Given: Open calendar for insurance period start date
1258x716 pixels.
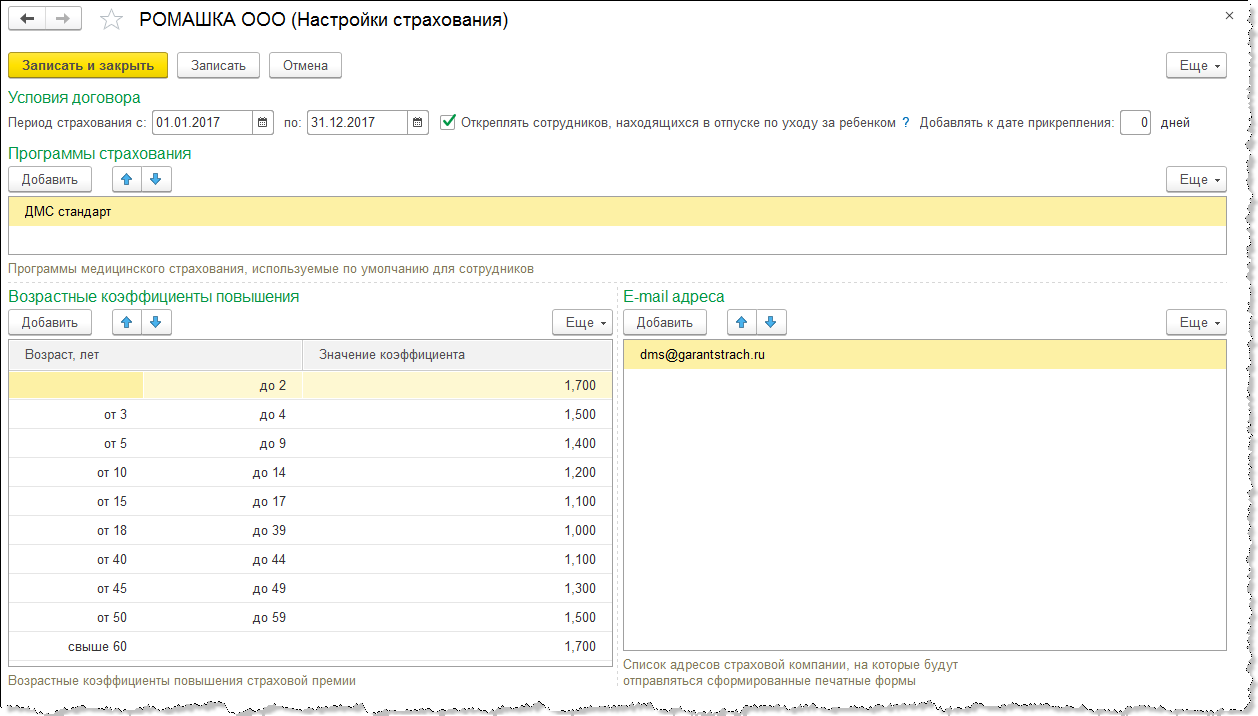Looking at the screenshot, I should pos(263,122).
